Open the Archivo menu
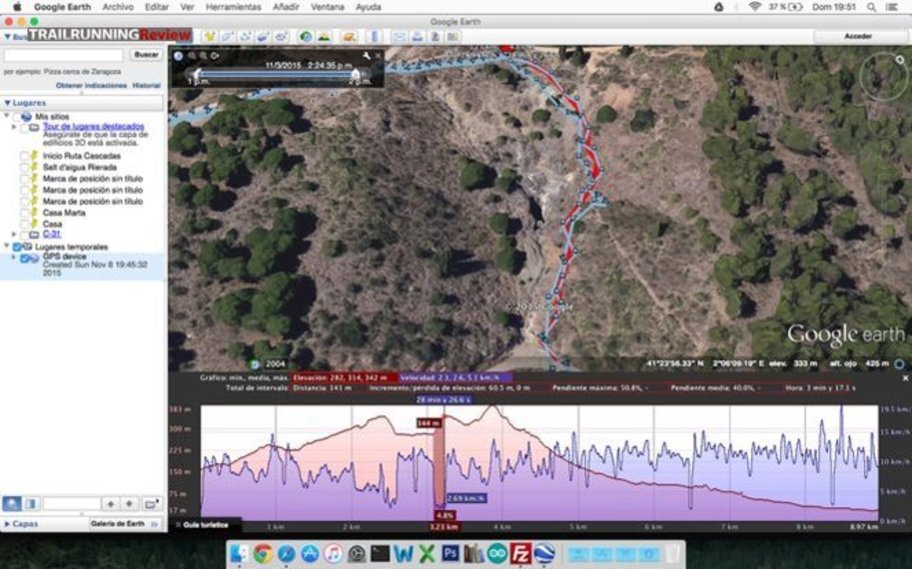The height and width of the screenshot is (569, 912). coord(118,7)
